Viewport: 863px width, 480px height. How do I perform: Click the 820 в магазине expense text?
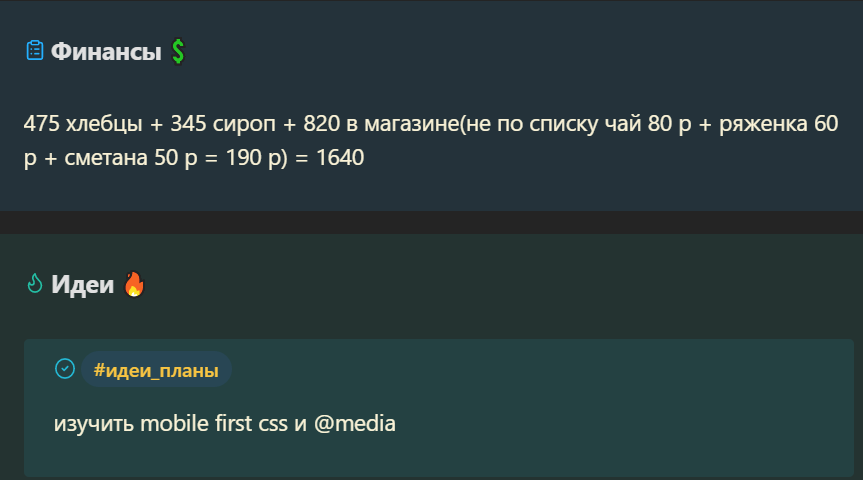[381, 124]
